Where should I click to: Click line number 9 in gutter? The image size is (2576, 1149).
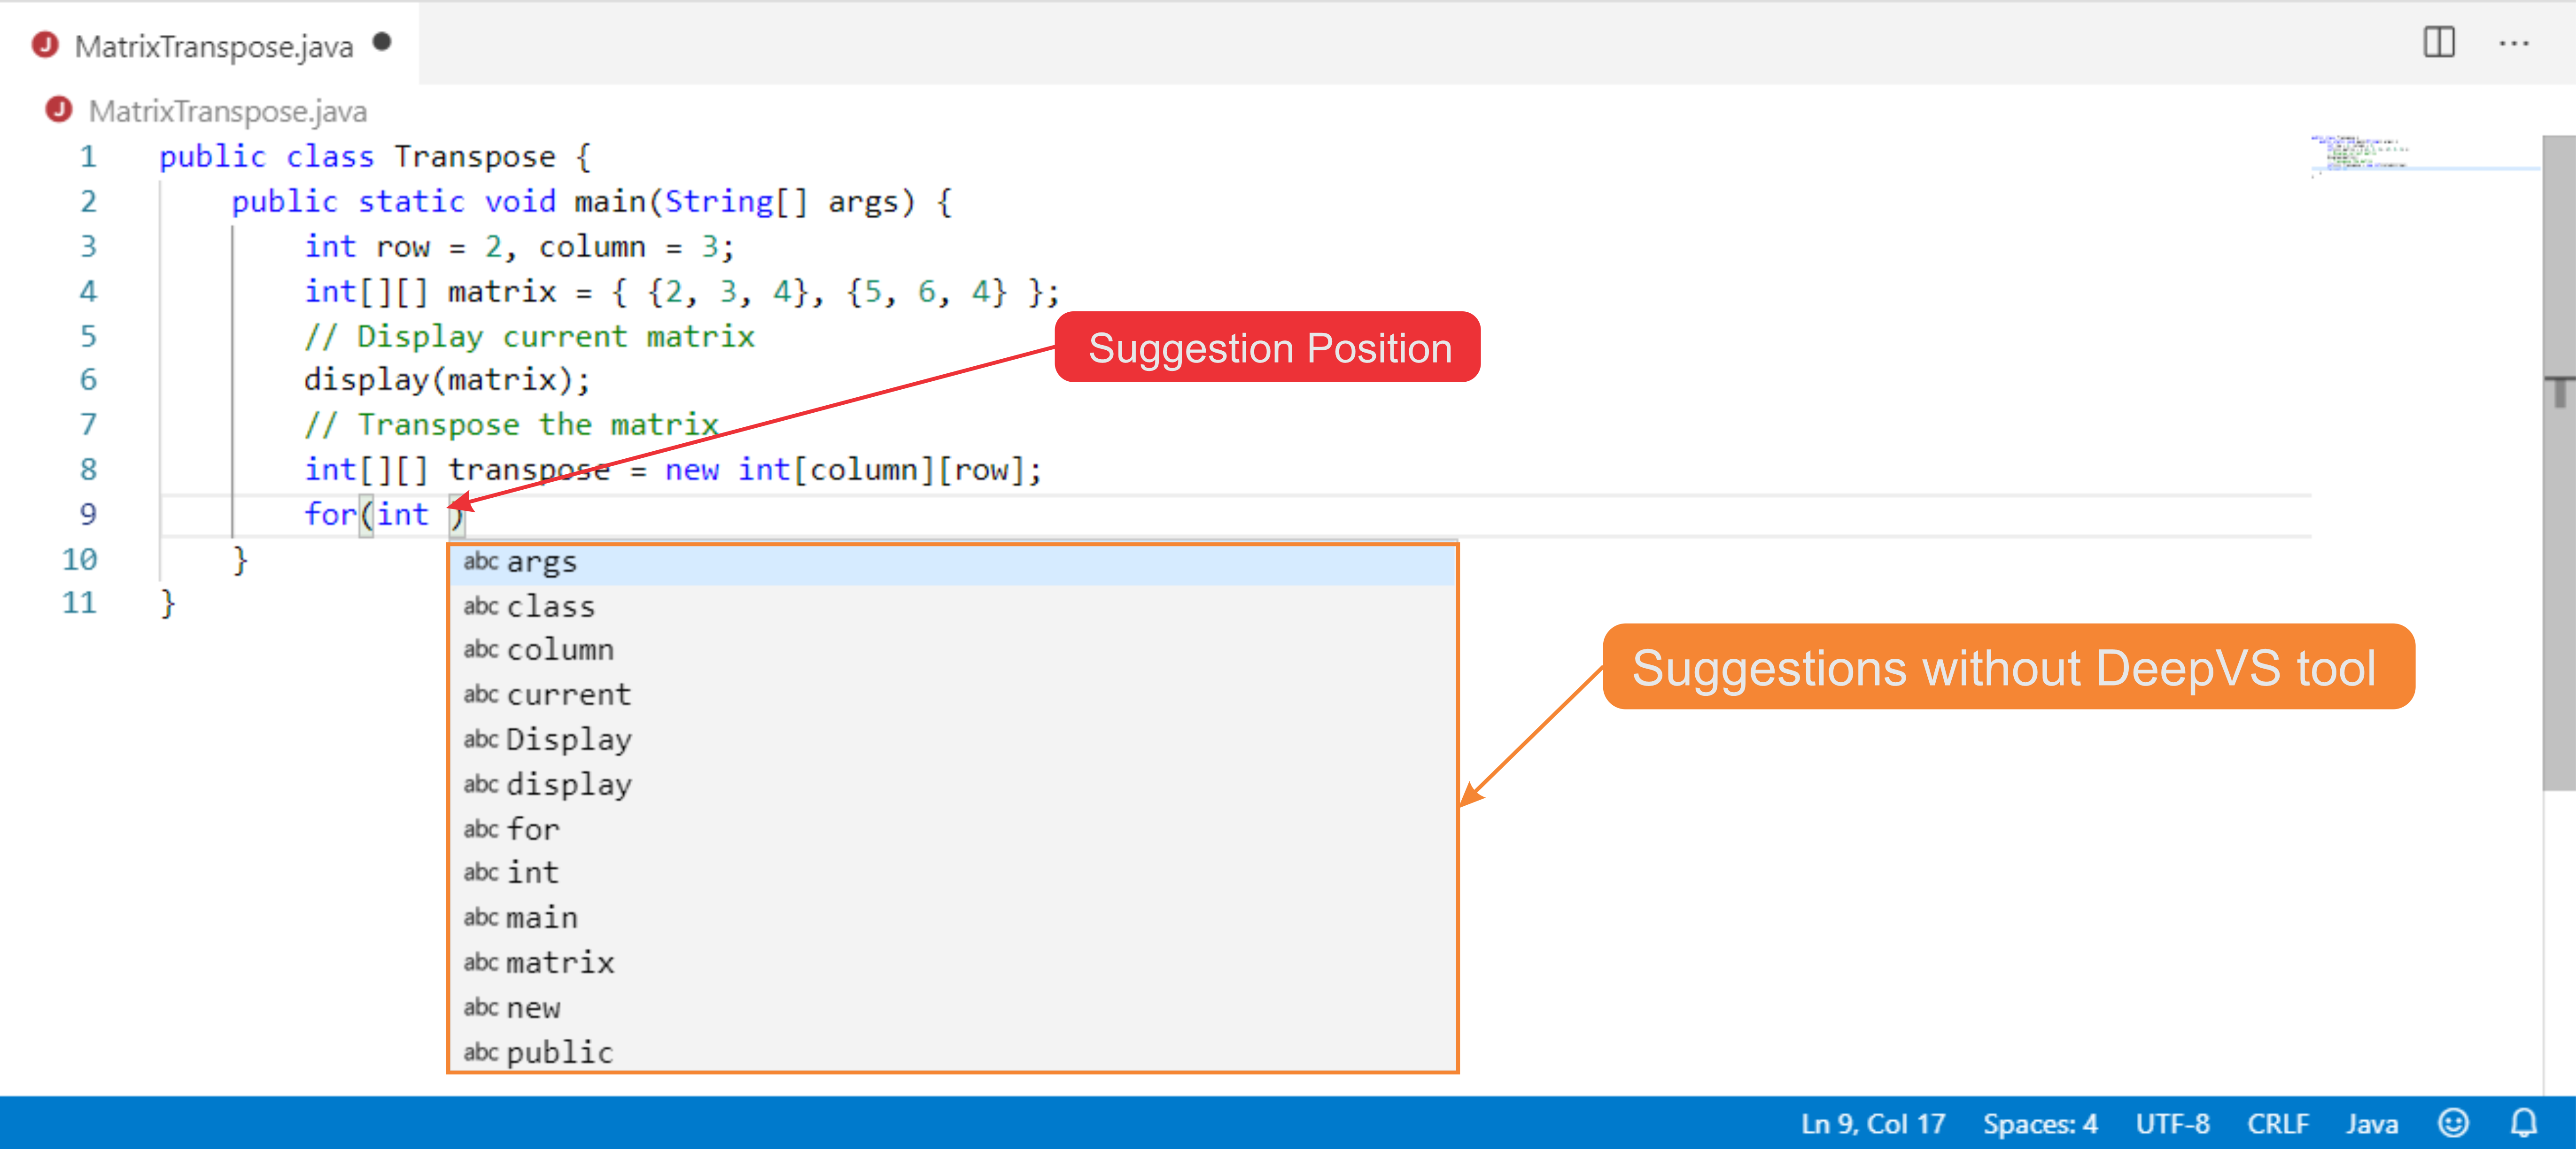(x=88, y=514)
